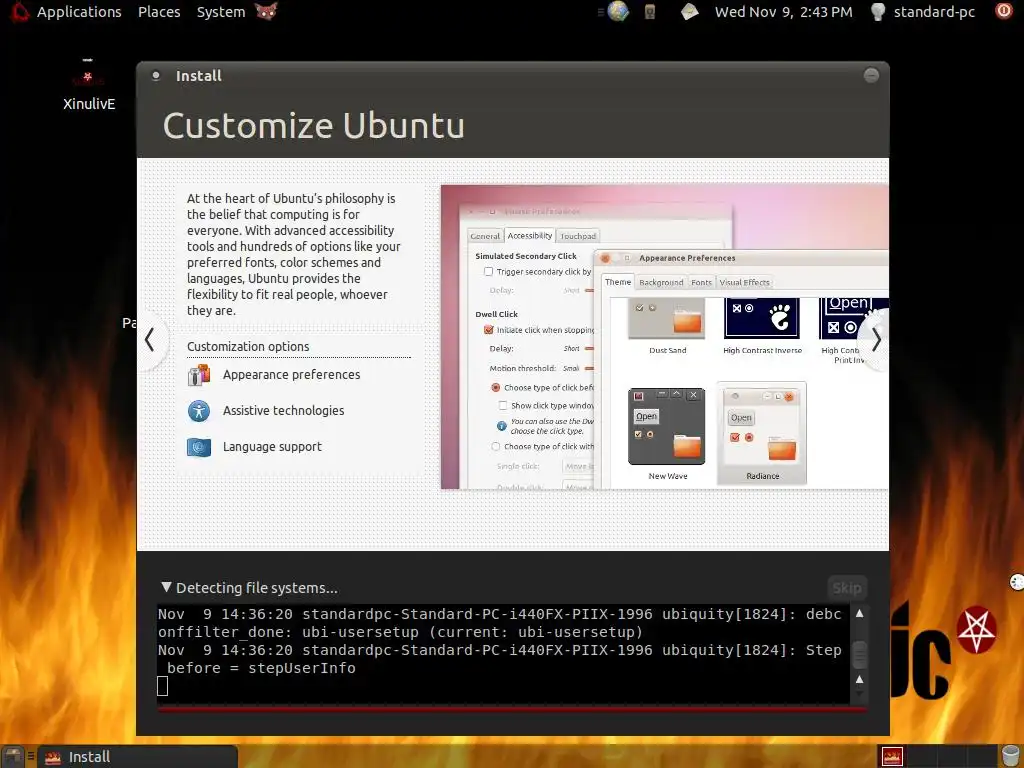Advance to the next slide with the right arrow
The image size is (1024, 768).
pyautogui.click(x=876, y=340)
